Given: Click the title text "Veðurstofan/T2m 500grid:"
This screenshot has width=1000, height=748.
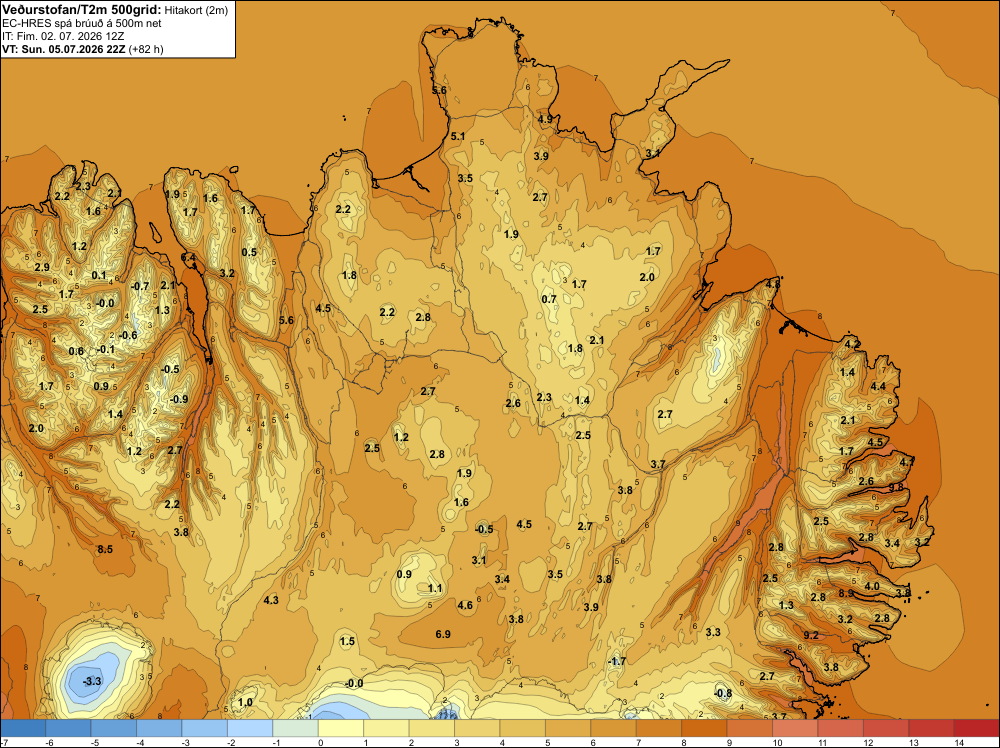Looking at the screenshot, I should pyautogui.click(x=82, y=10).
